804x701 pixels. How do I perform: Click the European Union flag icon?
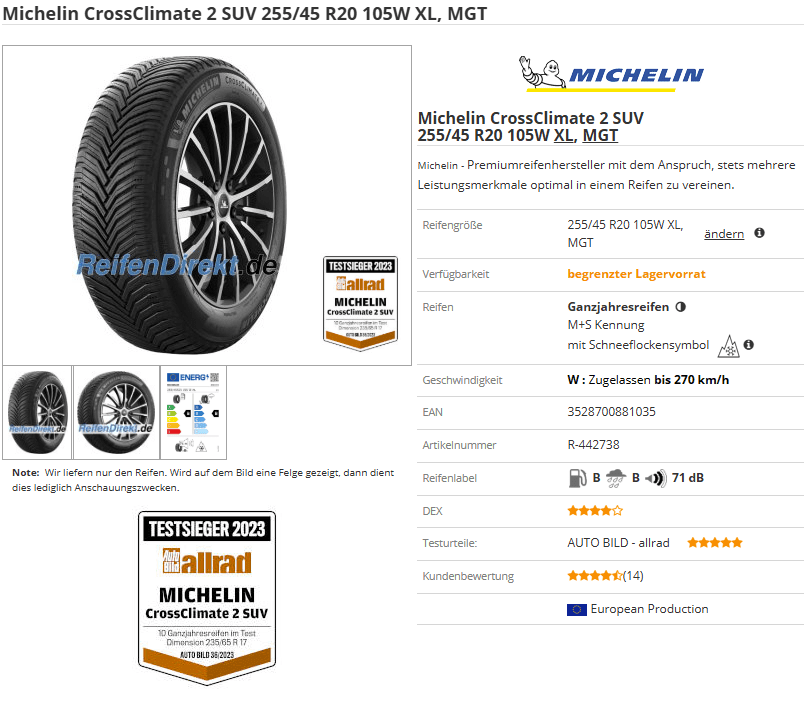point(576,609)
